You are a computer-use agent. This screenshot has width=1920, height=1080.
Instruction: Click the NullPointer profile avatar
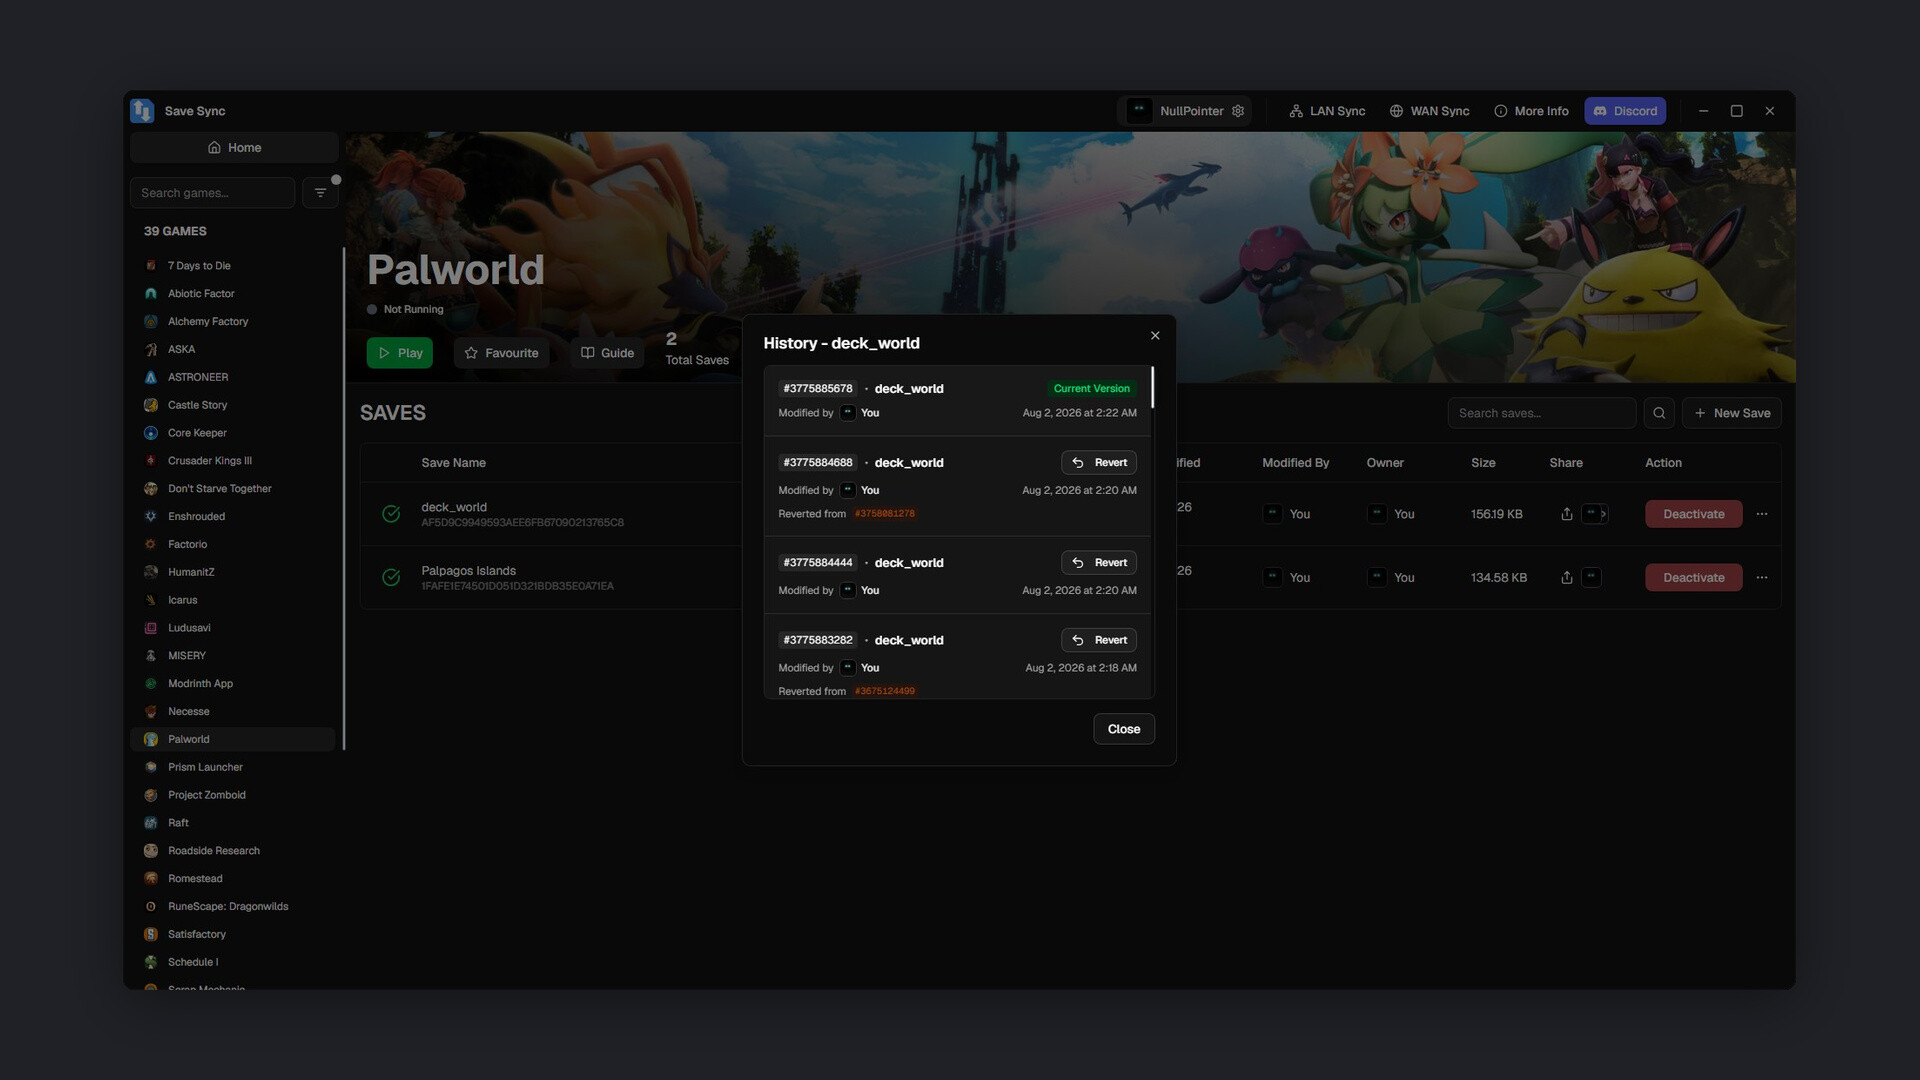coord(1139,111)
